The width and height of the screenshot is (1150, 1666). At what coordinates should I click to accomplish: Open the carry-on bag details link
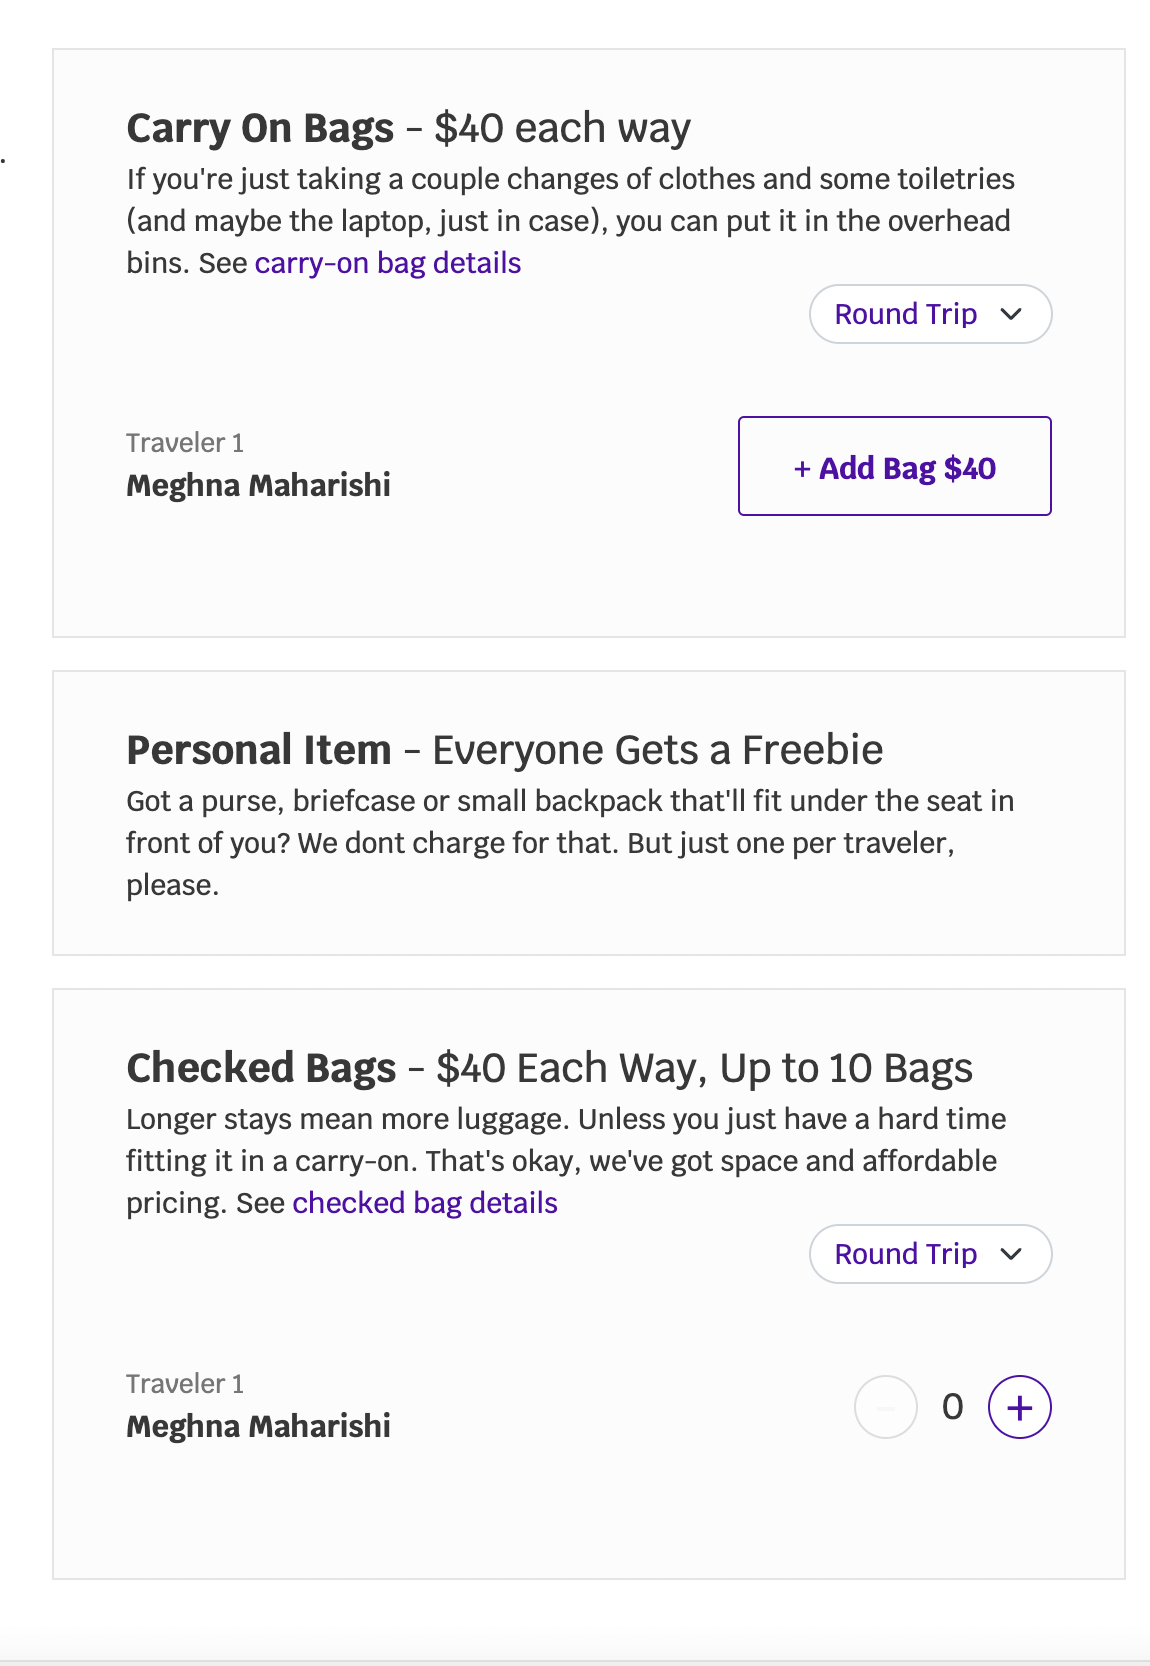(x=387, y=263)
